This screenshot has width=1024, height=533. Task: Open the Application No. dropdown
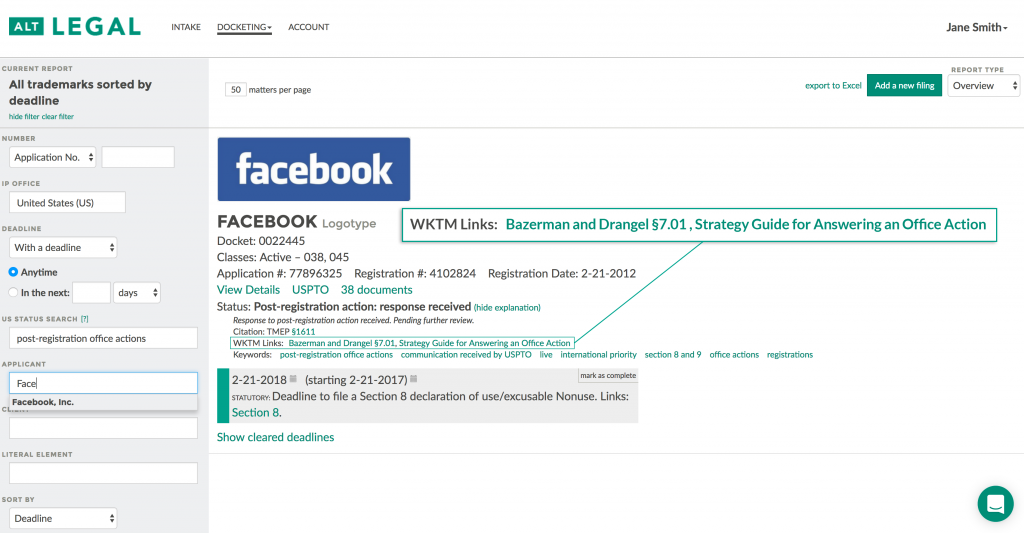pyautogui.click(x=53, y=157)
